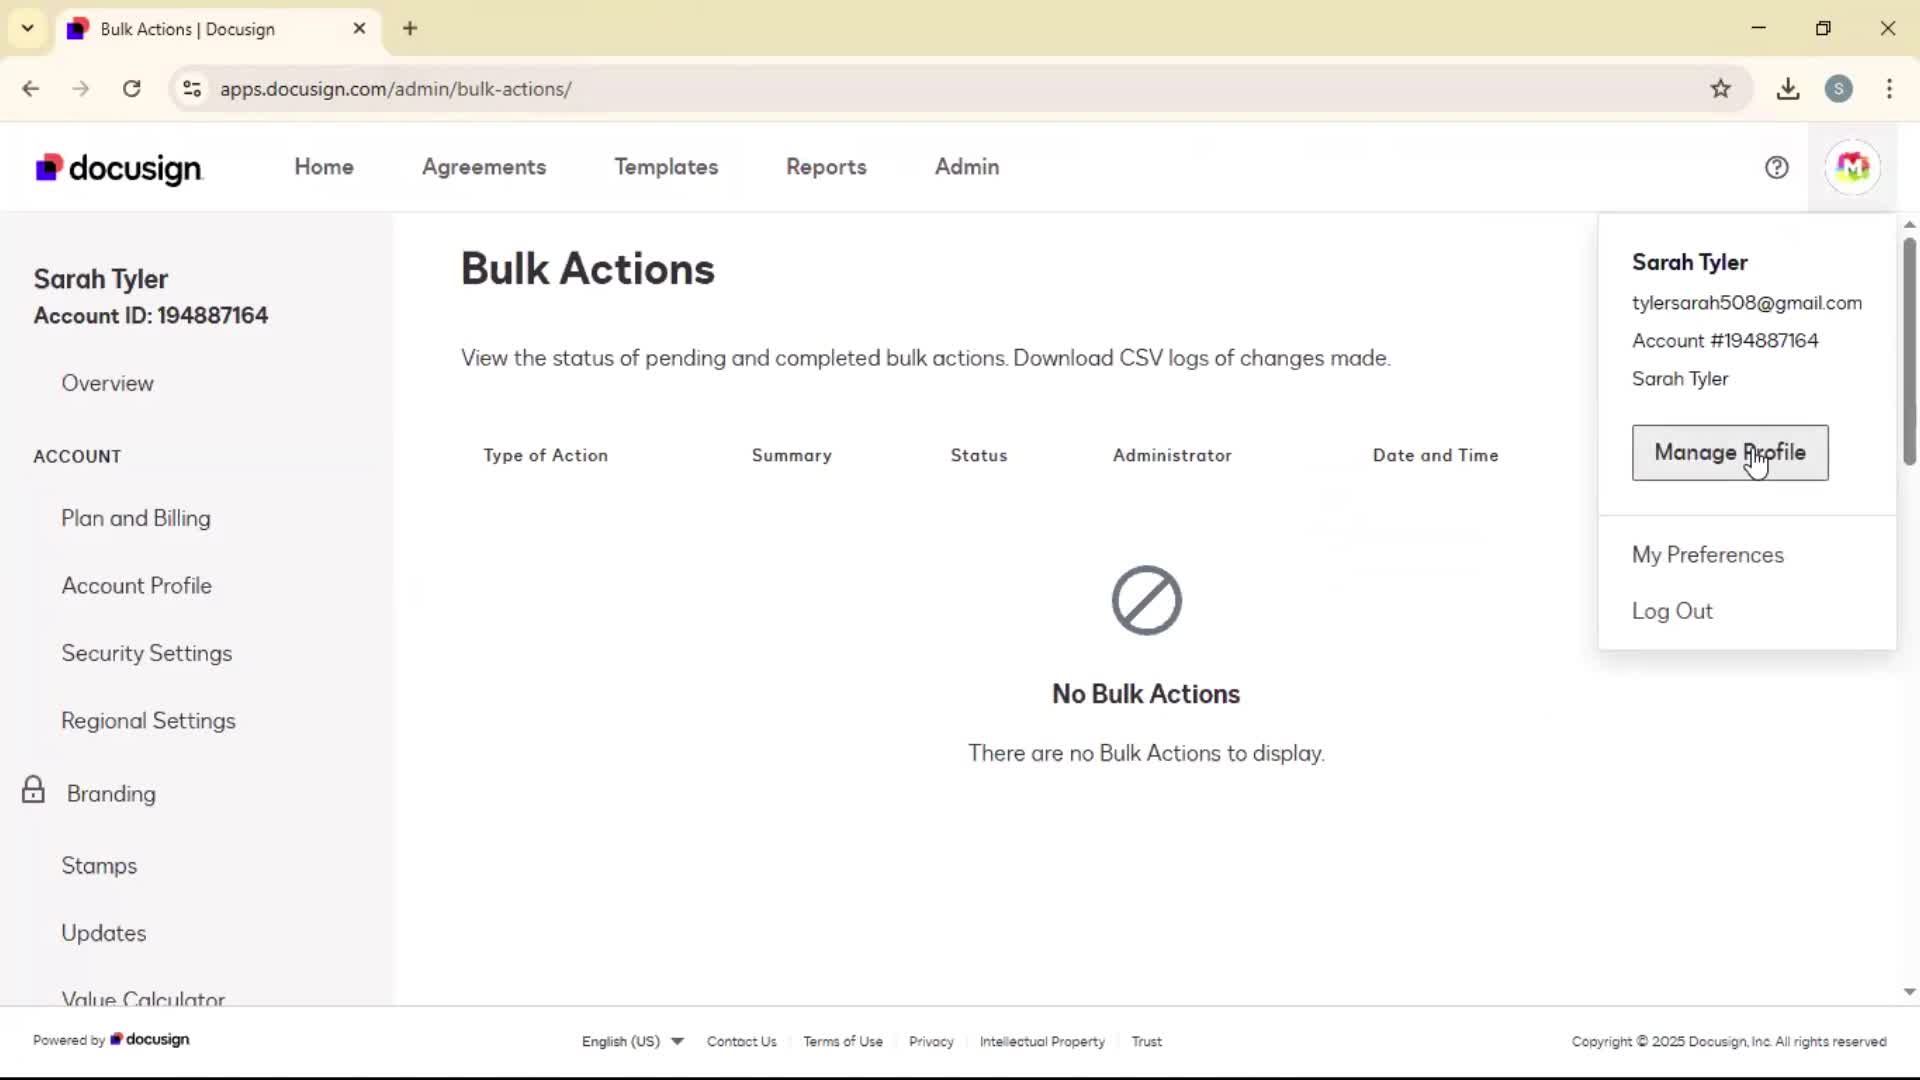
Task: Click the scrollbar up arrow
Action: tap(1909, 224)
